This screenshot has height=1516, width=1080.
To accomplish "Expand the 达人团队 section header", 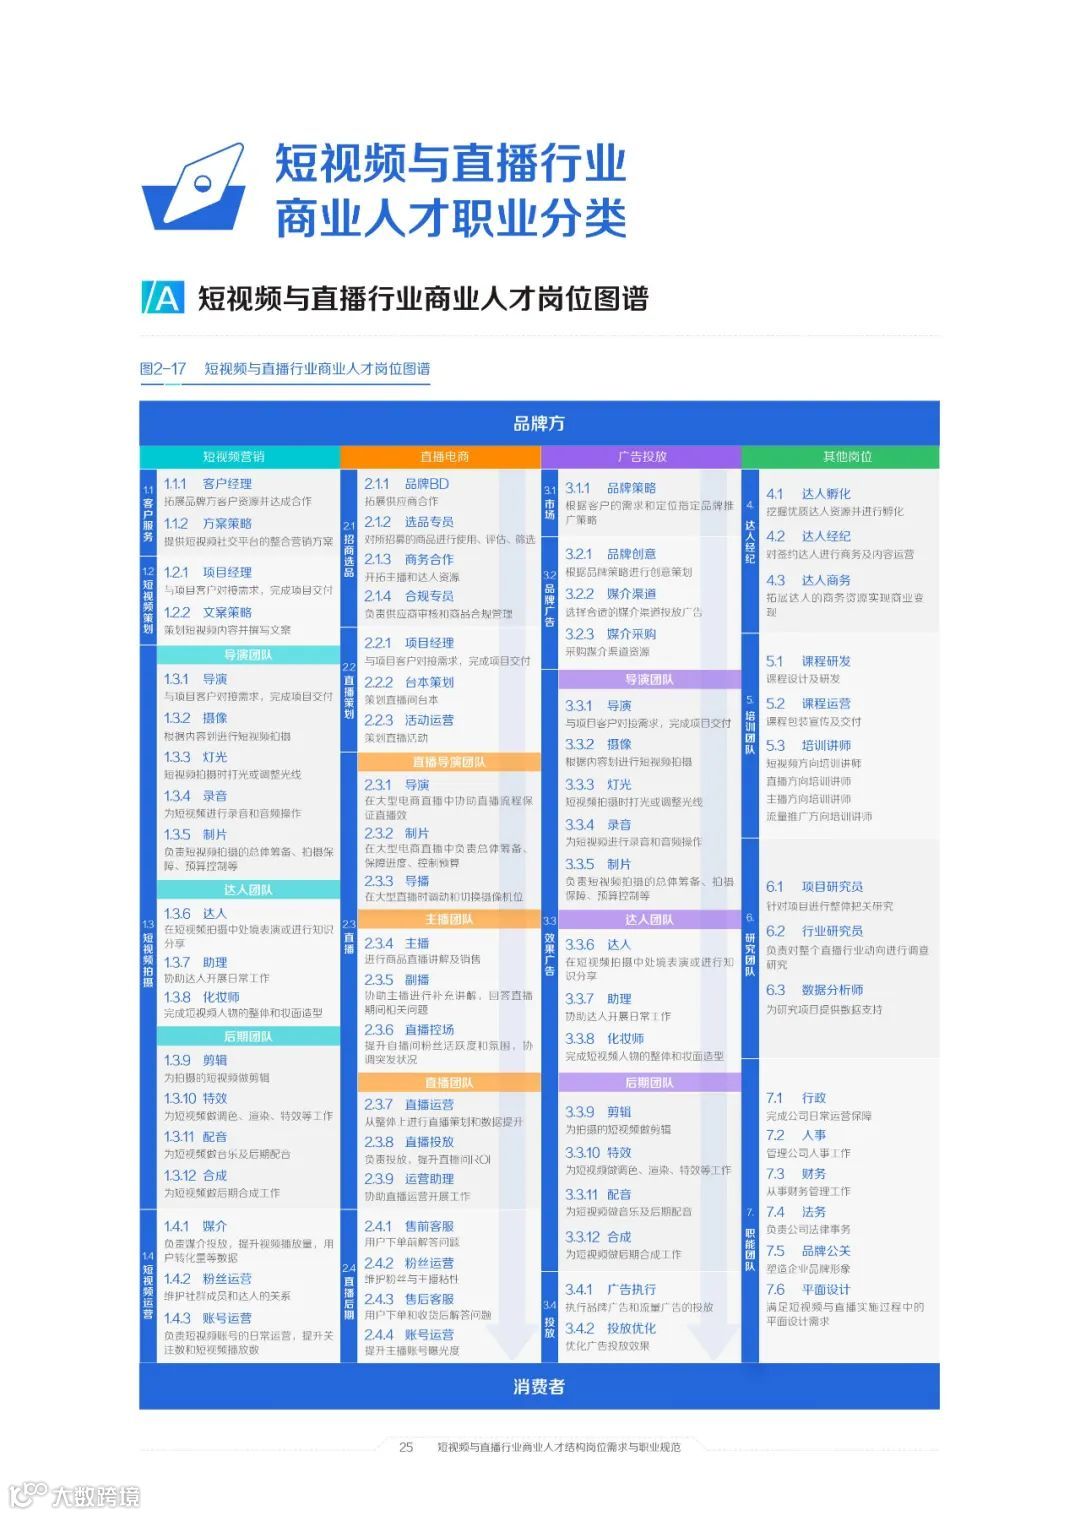I will (x=249, y=889).
